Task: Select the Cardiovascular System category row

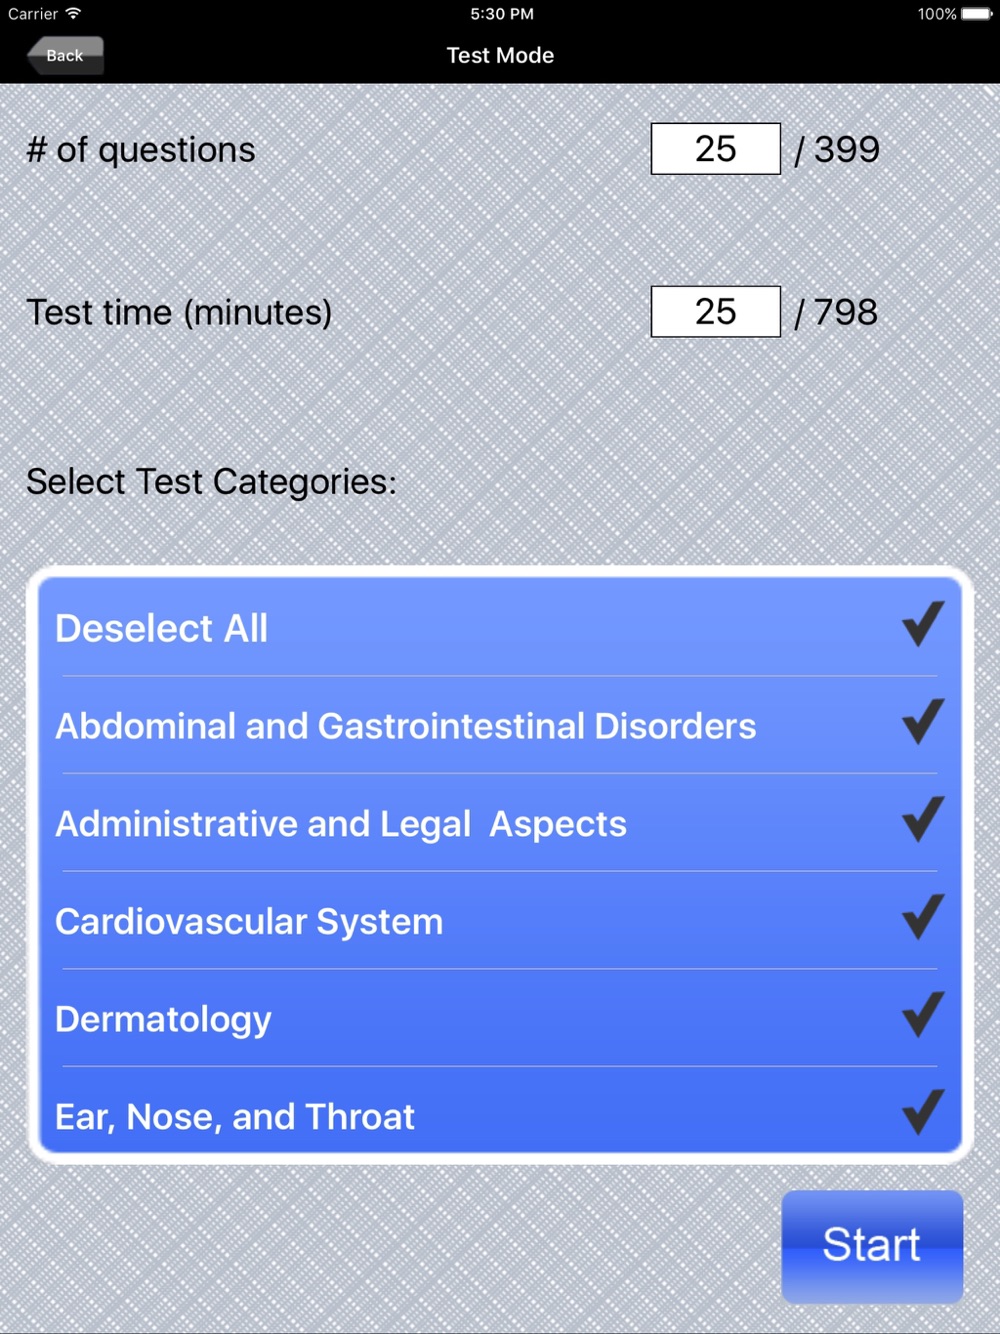Action: (500, 921)
